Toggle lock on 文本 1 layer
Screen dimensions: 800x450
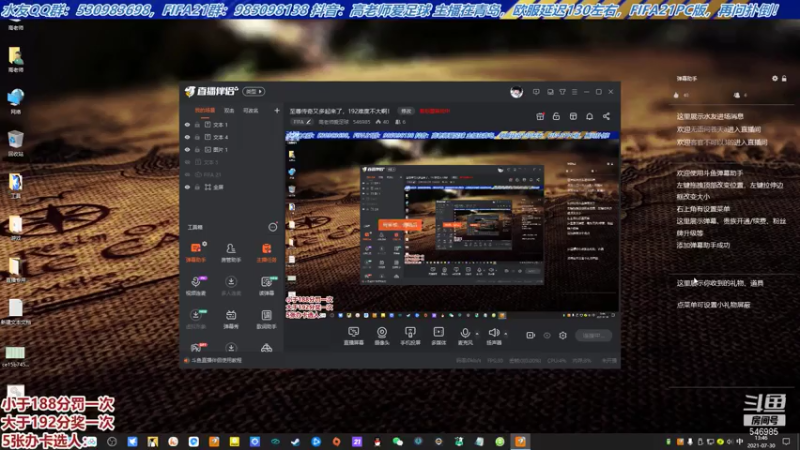[197, 124]
